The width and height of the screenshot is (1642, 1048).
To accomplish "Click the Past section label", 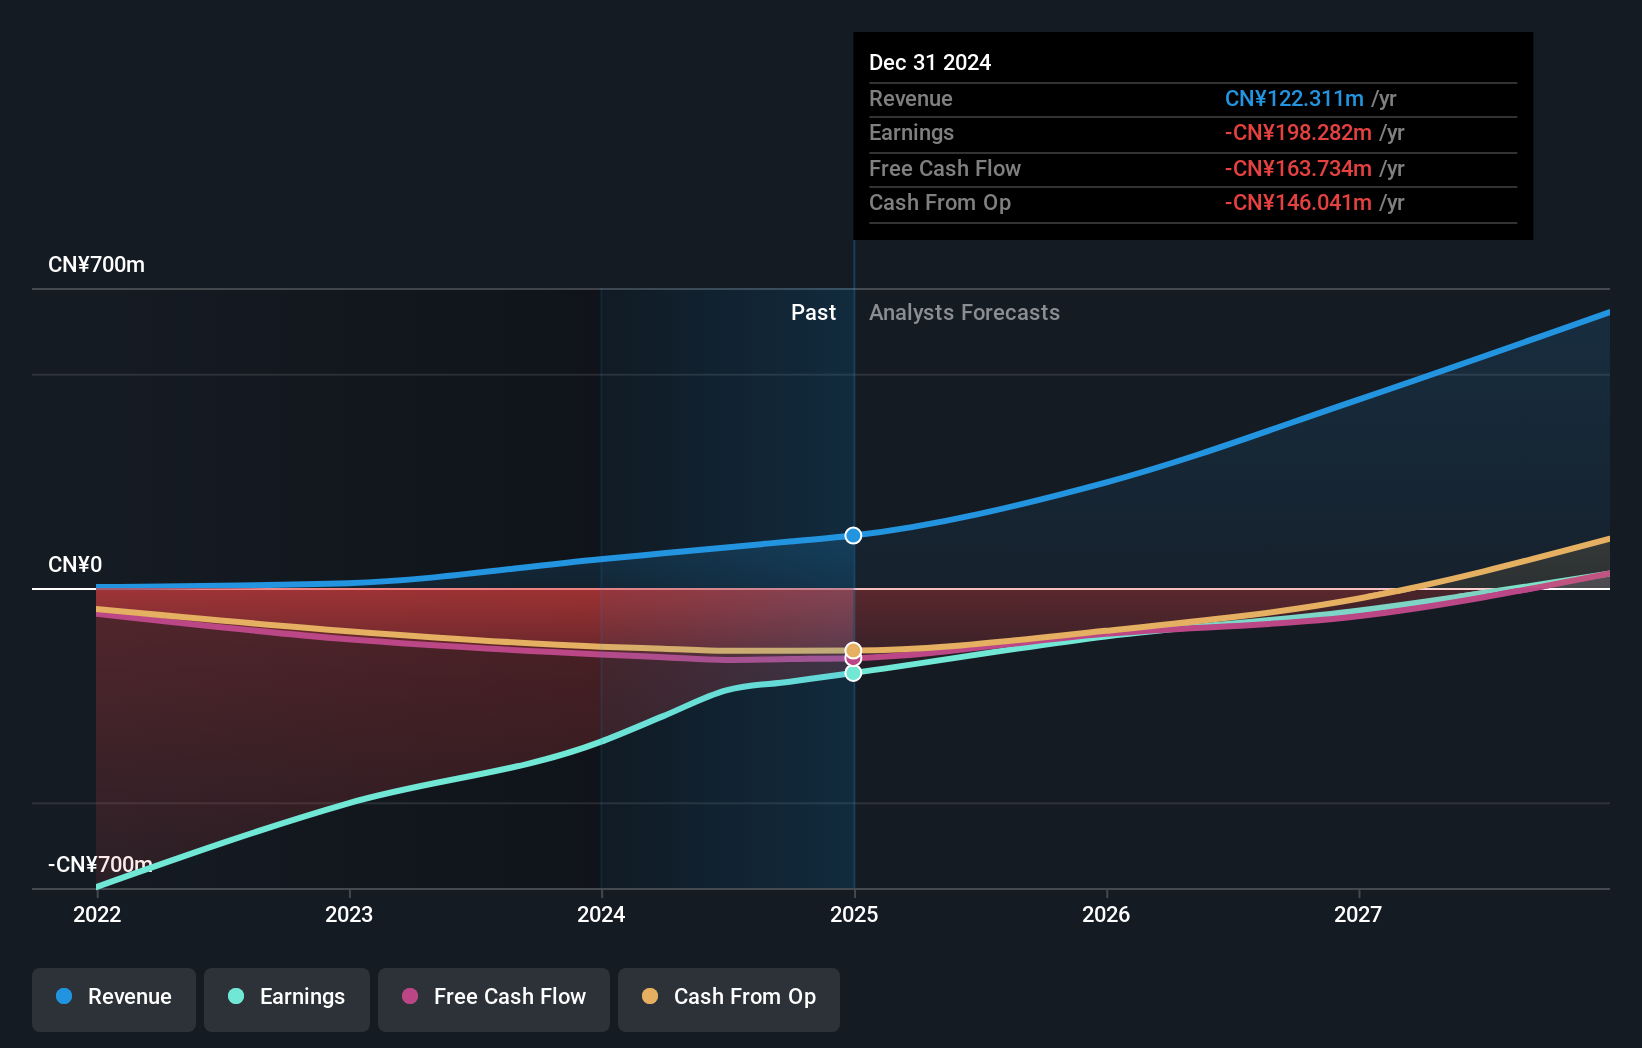I will coord(813,313).
